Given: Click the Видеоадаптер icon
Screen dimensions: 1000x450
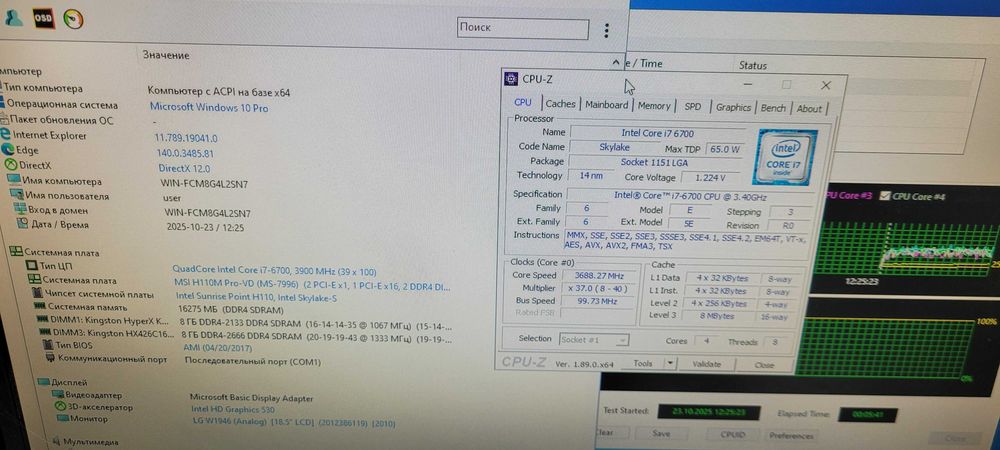Looking at the screenshot, I should 57,395.
